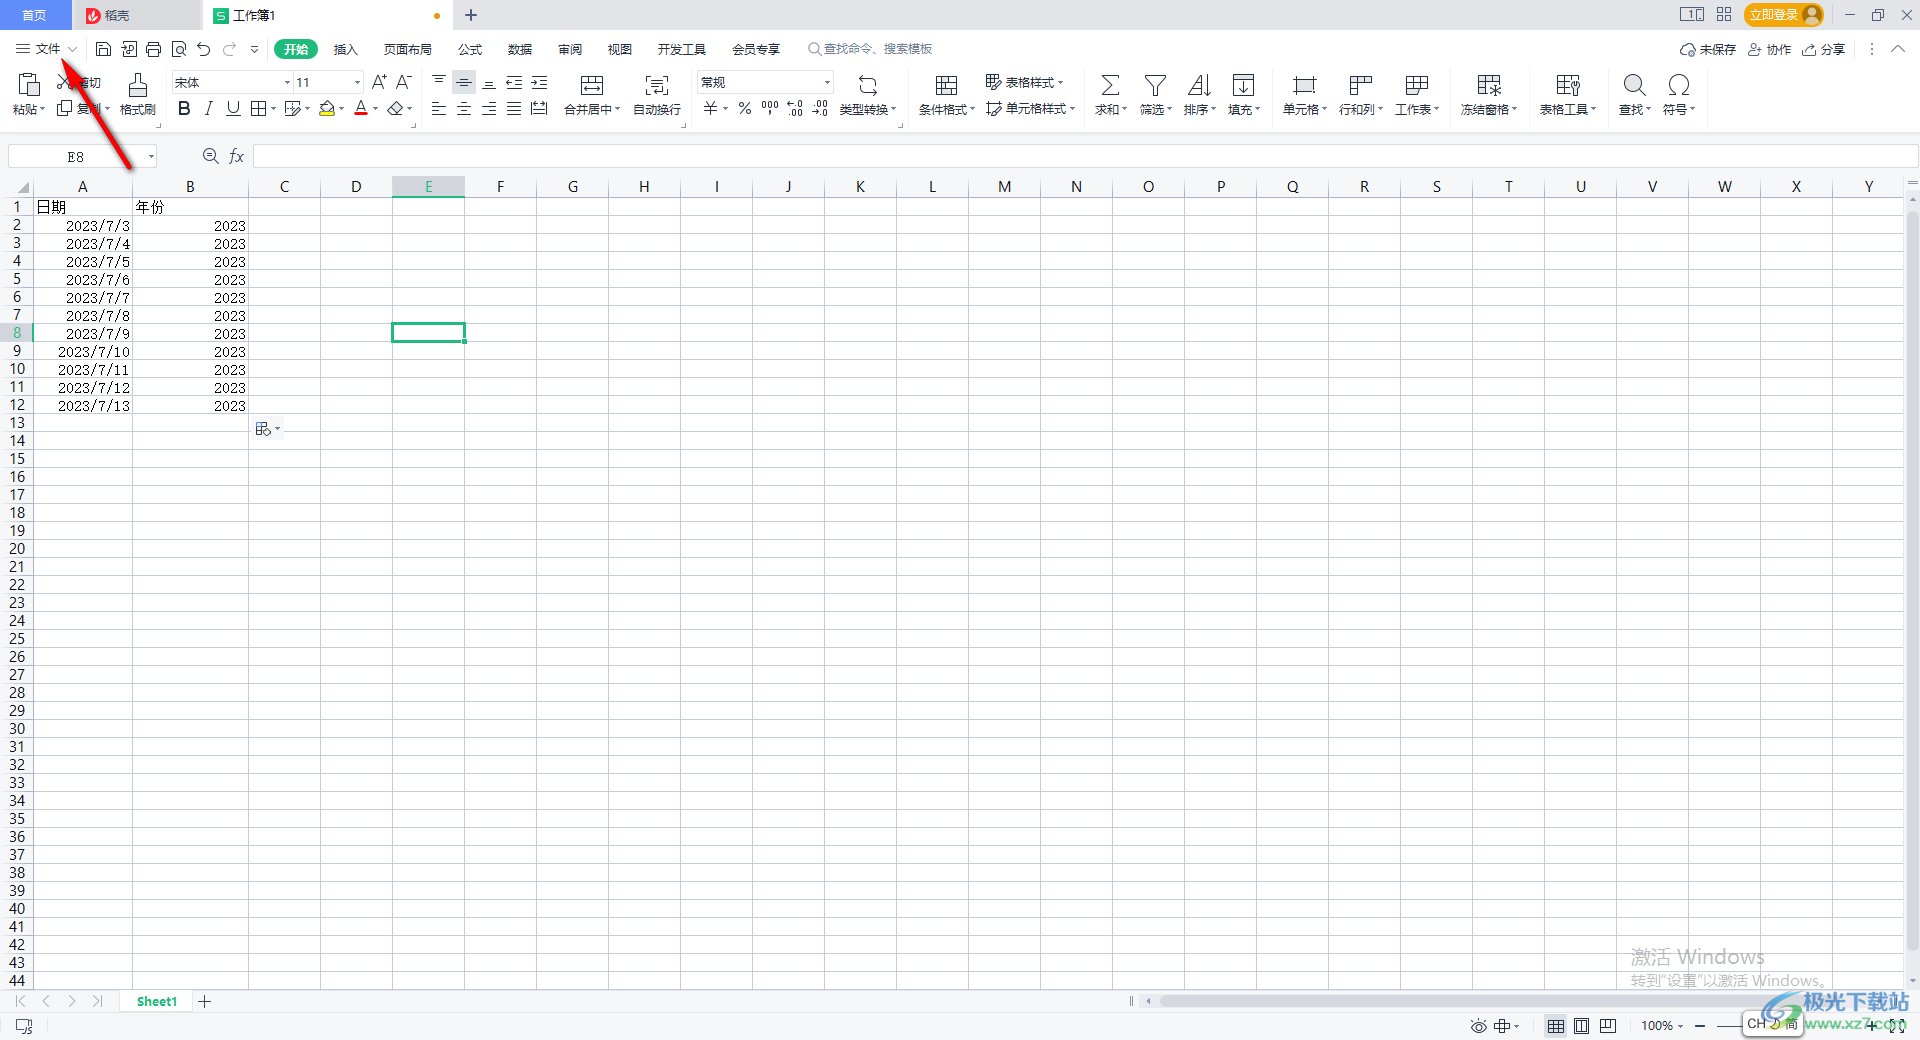Open the File (文件) menu
The width and height of the screenshot is (1920, 1040).
pyautogui.click(x=46, y=49)
